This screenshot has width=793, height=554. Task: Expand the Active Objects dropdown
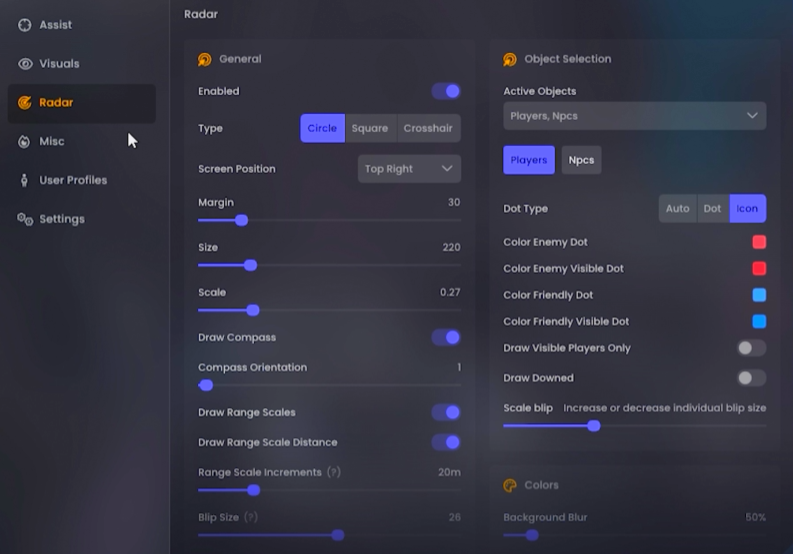tap(635, 116)
